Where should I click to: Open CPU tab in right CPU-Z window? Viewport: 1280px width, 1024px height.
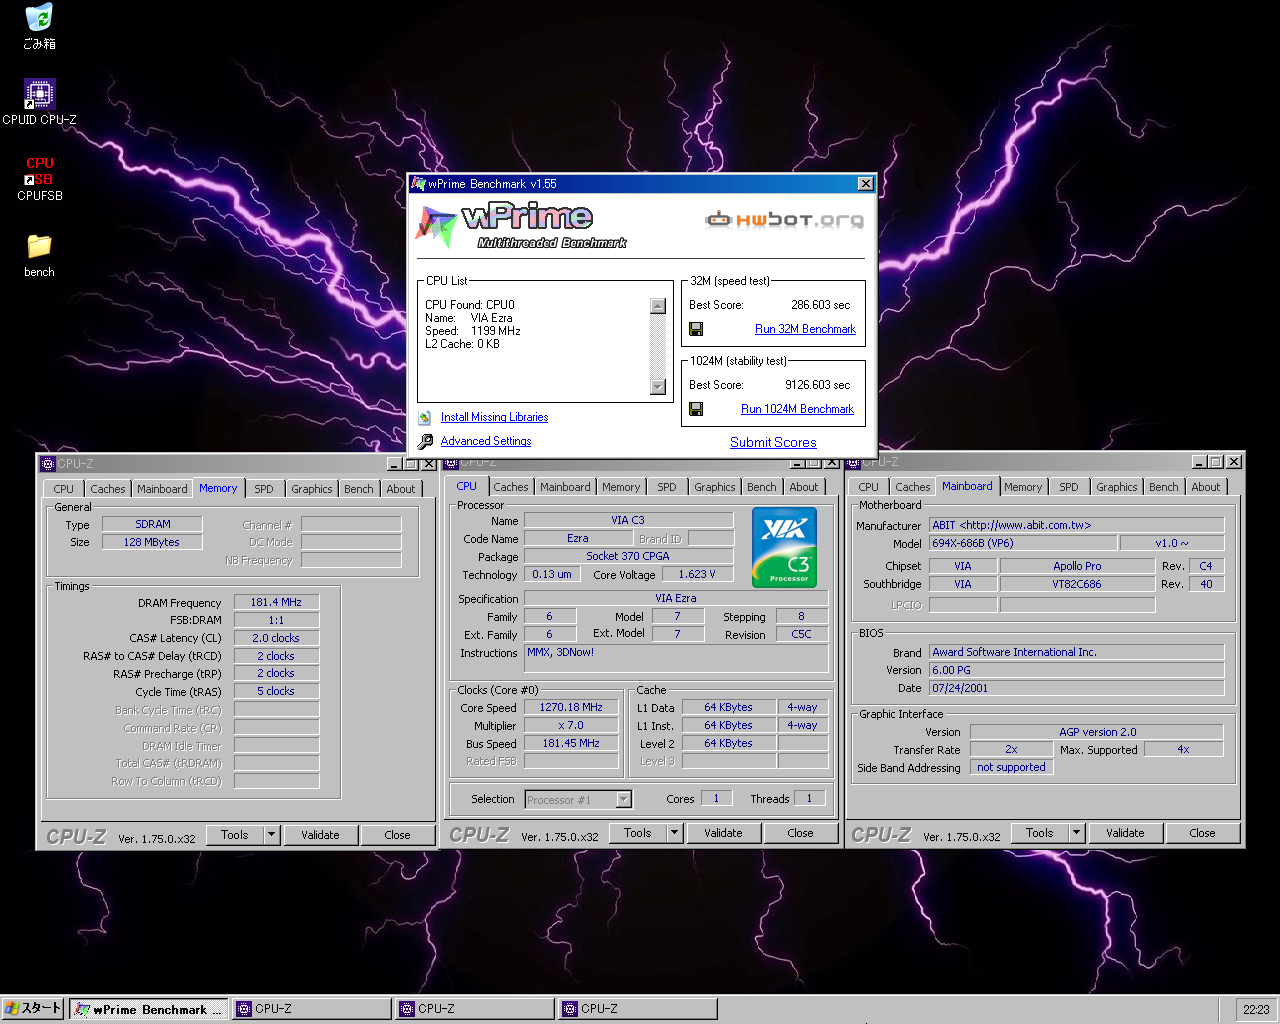[x=869, y=487]
